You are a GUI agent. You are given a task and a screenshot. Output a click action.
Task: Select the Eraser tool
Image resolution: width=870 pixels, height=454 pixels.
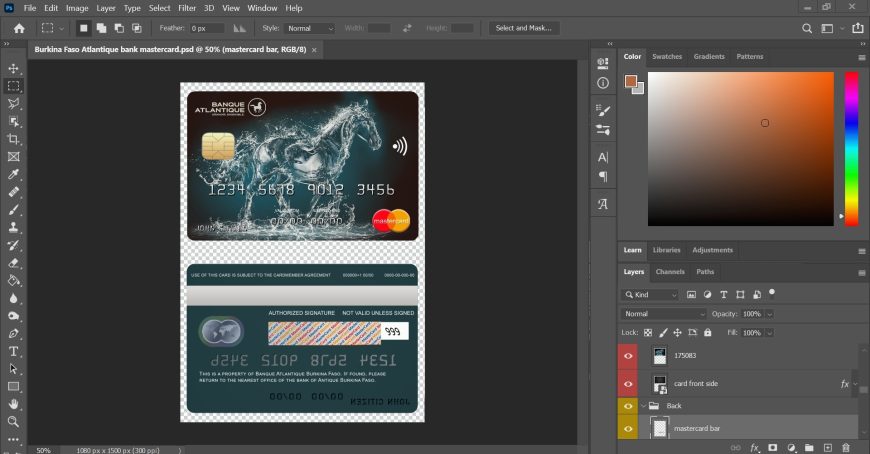click(x=13, y=263)
